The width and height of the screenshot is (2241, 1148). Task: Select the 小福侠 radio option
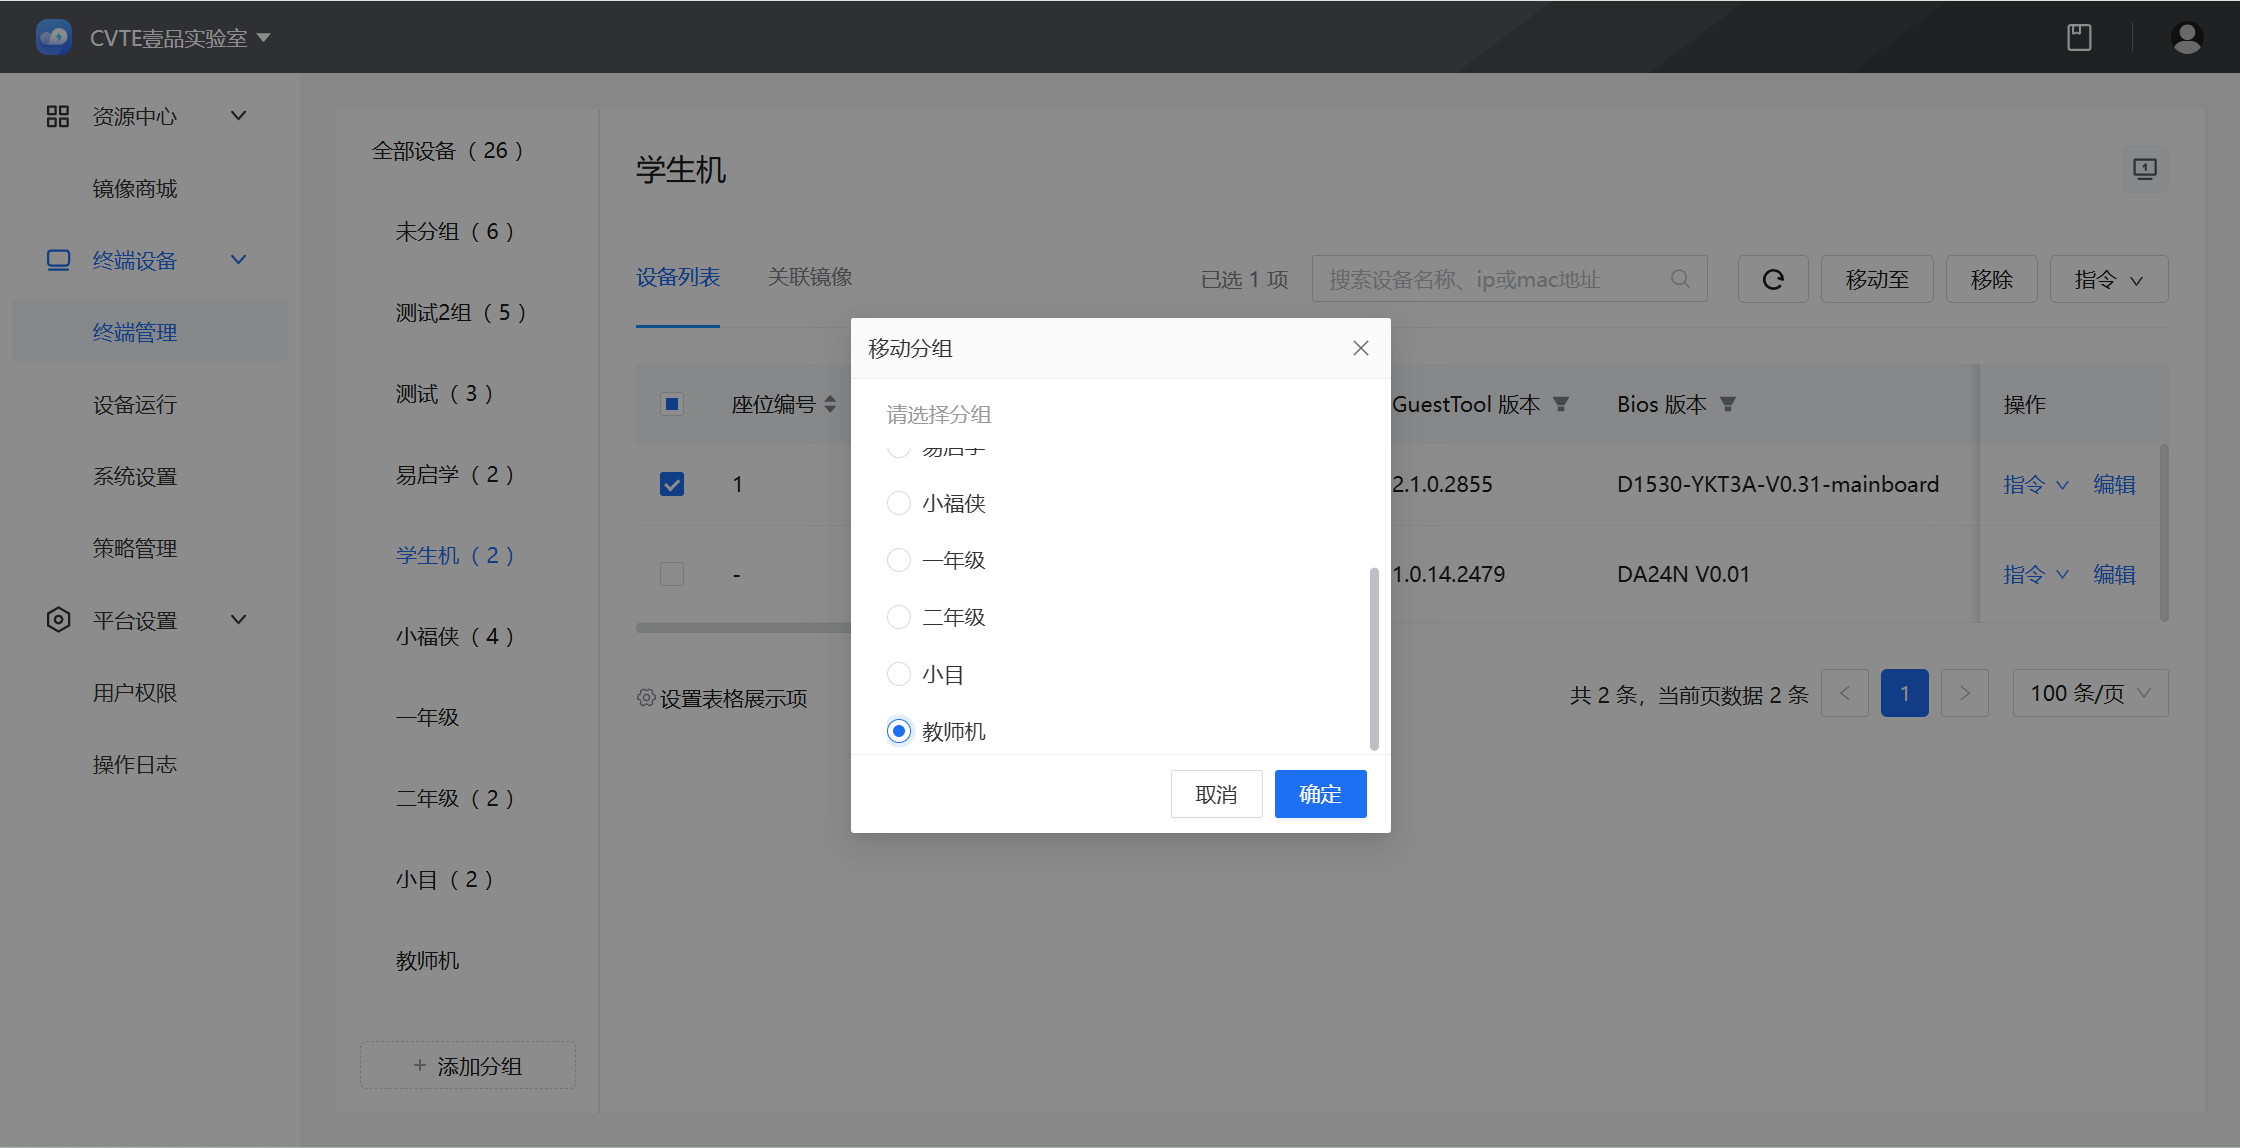[x=899, y=503]
